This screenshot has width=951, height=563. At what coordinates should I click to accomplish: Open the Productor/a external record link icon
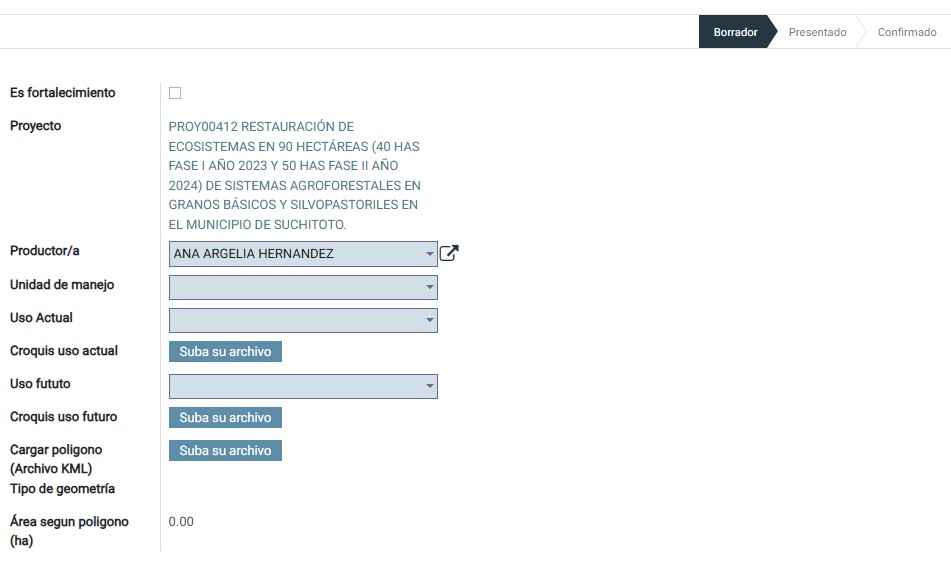pyautogui.click(x=449, y=254)
